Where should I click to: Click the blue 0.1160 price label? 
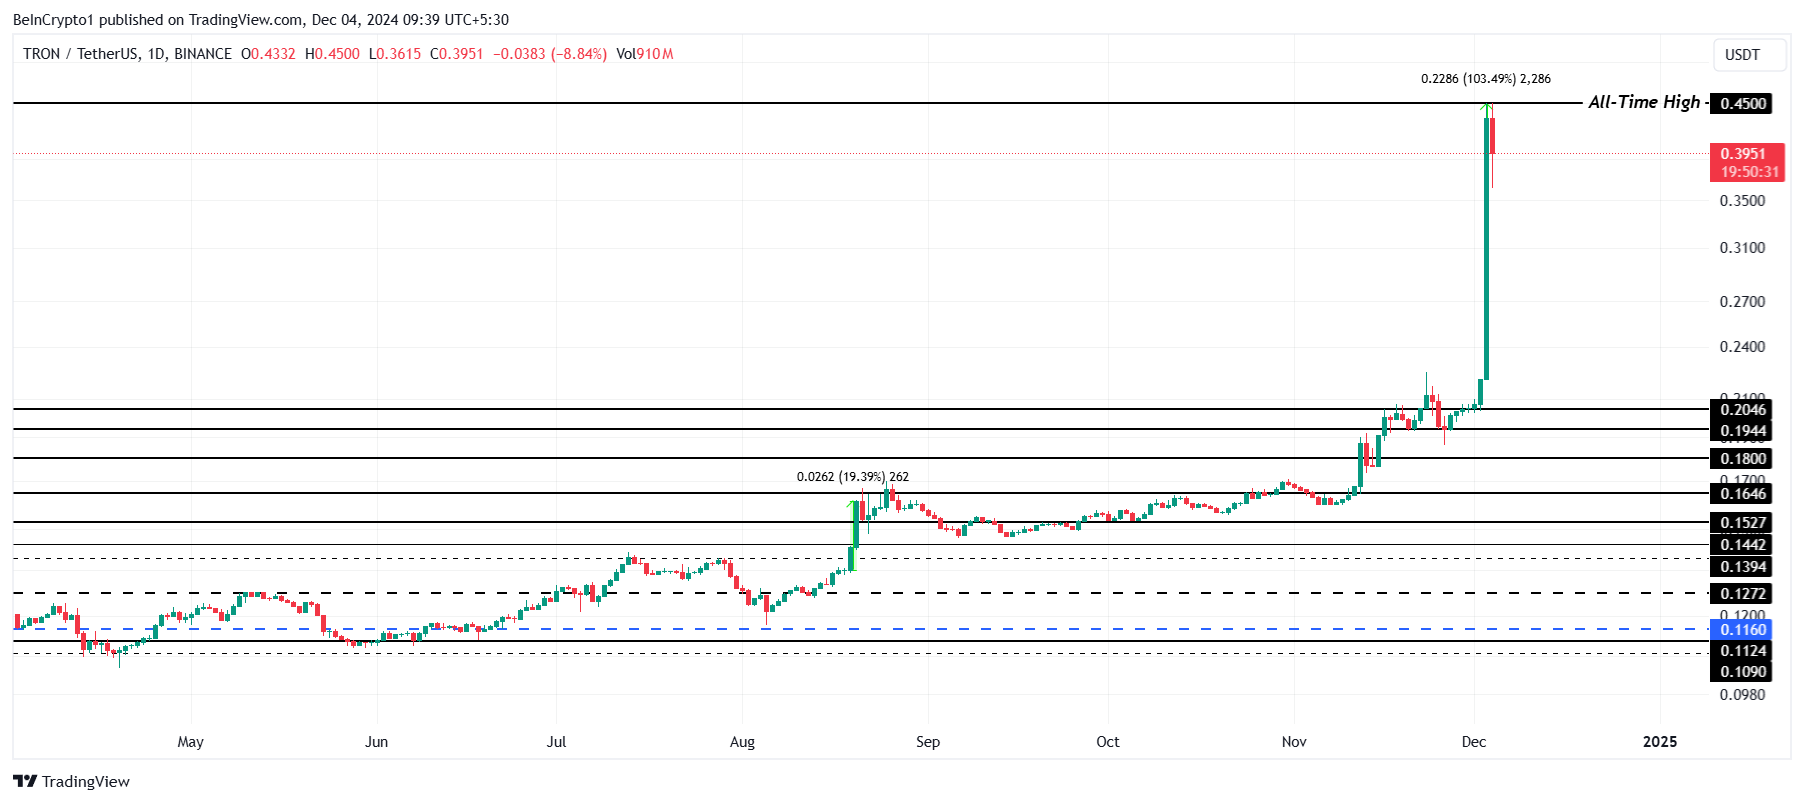pyautogui.click(x=1741, y=630)
